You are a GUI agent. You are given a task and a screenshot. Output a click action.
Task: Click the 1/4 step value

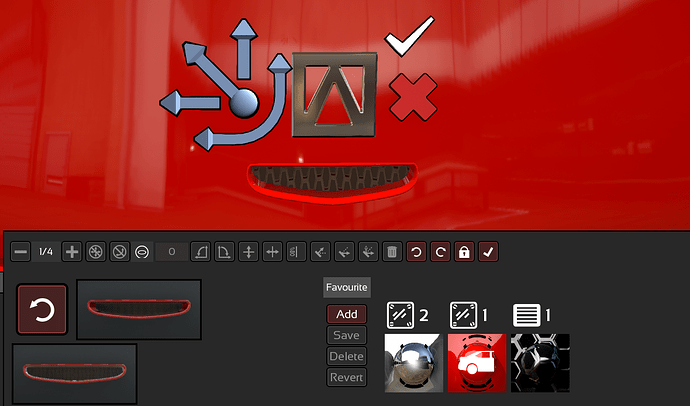click(x=46, y=252)
